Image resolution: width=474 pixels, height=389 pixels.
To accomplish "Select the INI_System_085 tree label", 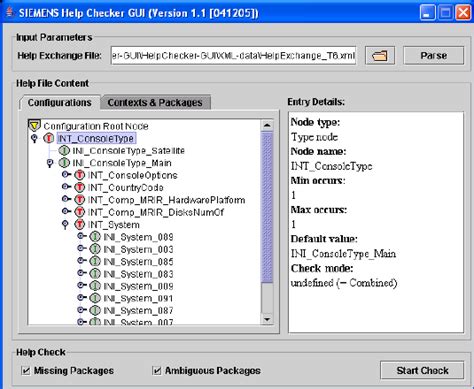I will [138, 262].
